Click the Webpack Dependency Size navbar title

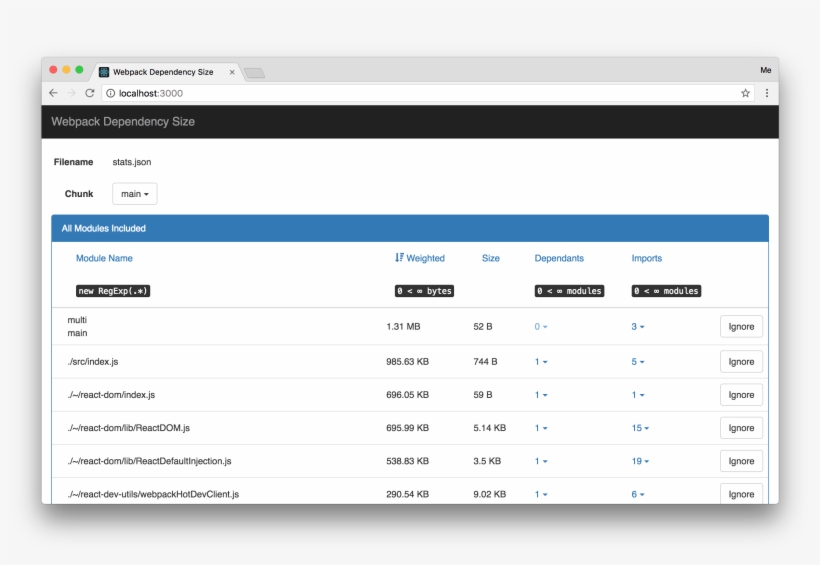pos(123,122)
